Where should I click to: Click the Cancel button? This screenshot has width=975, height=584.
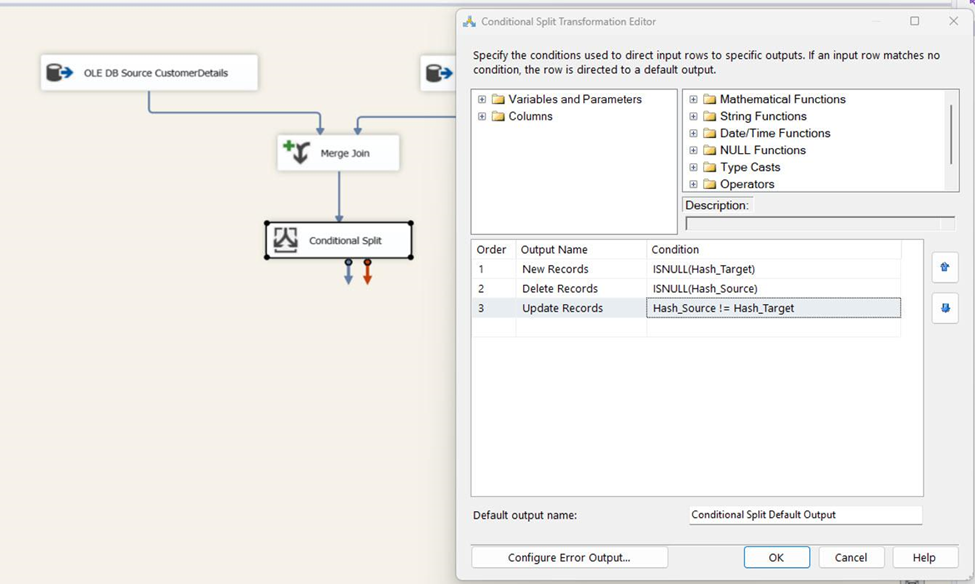click(851, 557)
